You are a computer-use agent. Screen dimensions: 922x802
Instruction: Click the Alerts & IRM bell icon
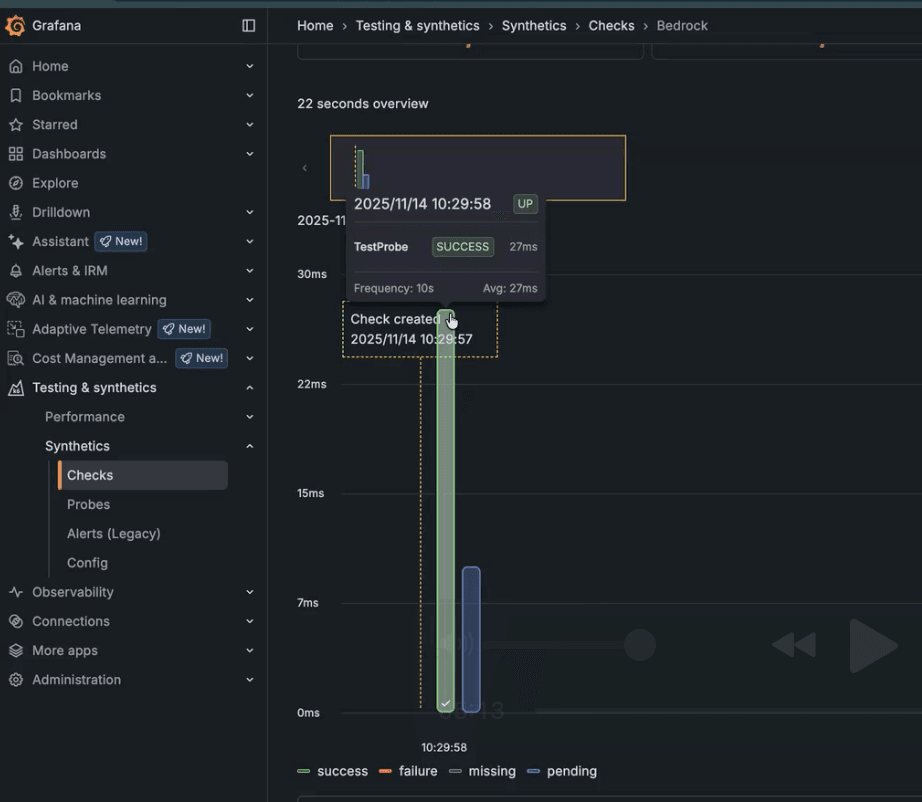point(16,270)
